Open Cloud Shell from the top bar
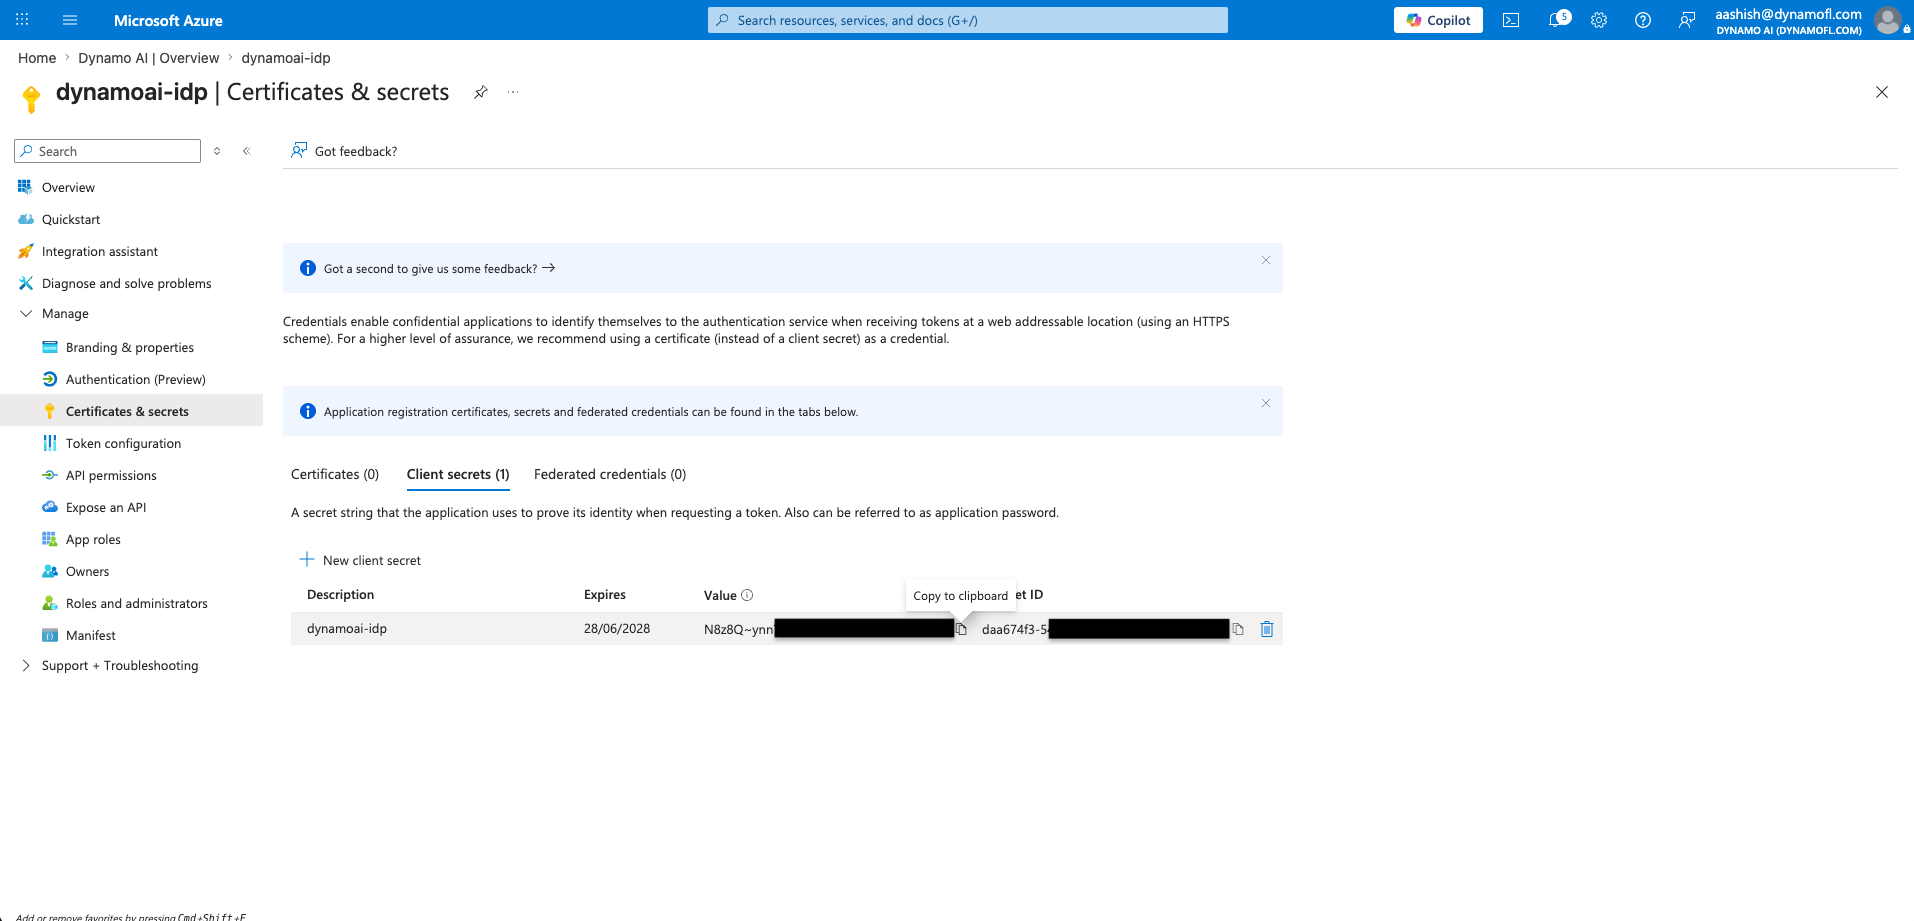 pos(1511,20)
